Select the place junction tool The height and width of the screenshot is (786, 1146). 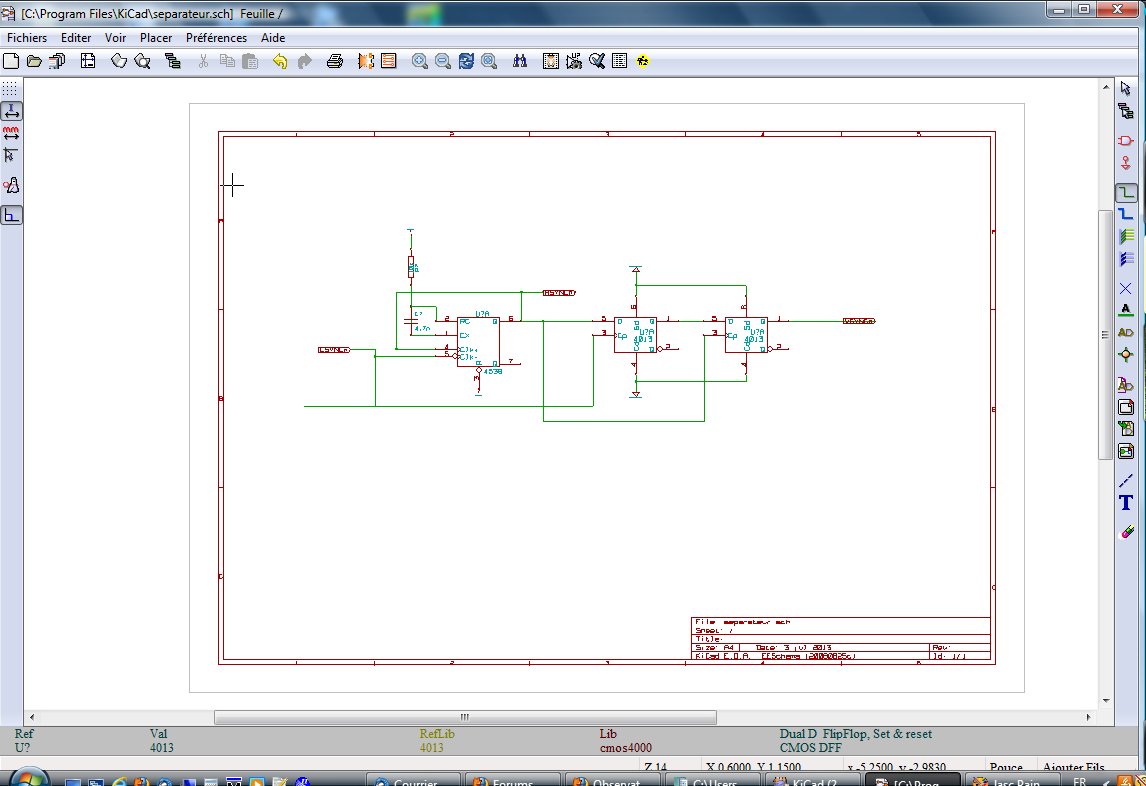coord(1126,355)
